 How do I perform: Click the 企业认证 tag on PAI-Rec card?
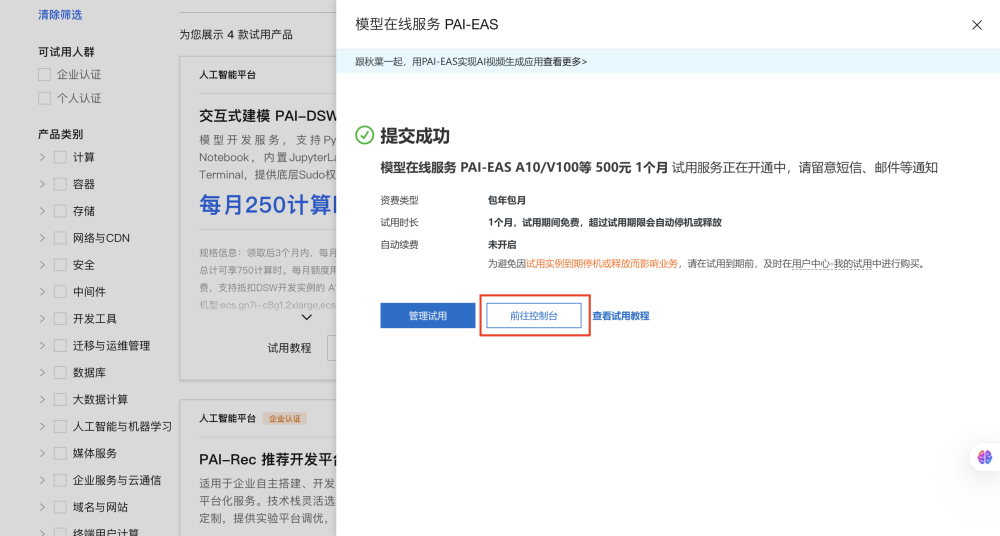click(x=284, y=419)
